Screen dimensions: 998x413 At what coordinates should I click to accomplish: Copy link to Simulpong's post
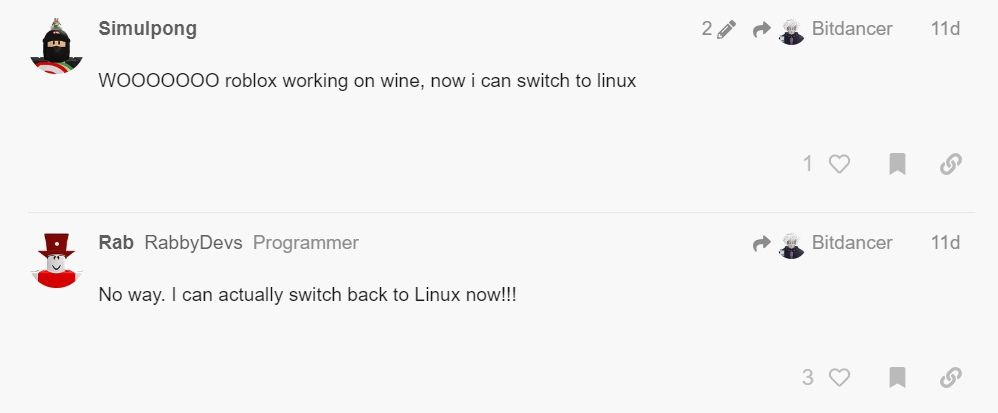point(950,164)
